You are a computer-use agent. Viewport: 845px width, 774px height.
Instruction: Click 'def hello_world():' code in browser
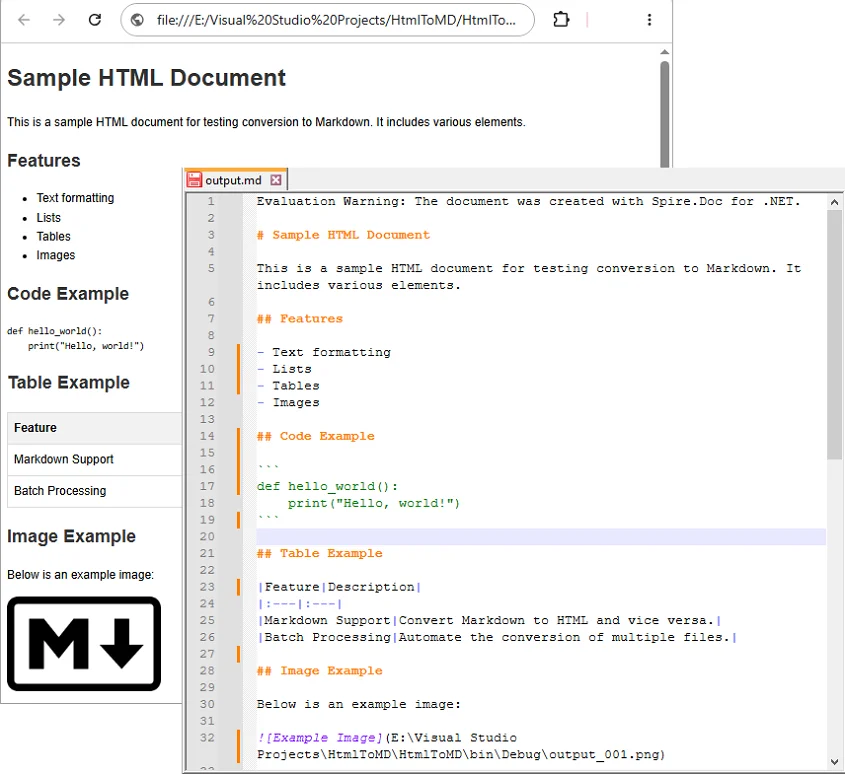click(54, 331)
